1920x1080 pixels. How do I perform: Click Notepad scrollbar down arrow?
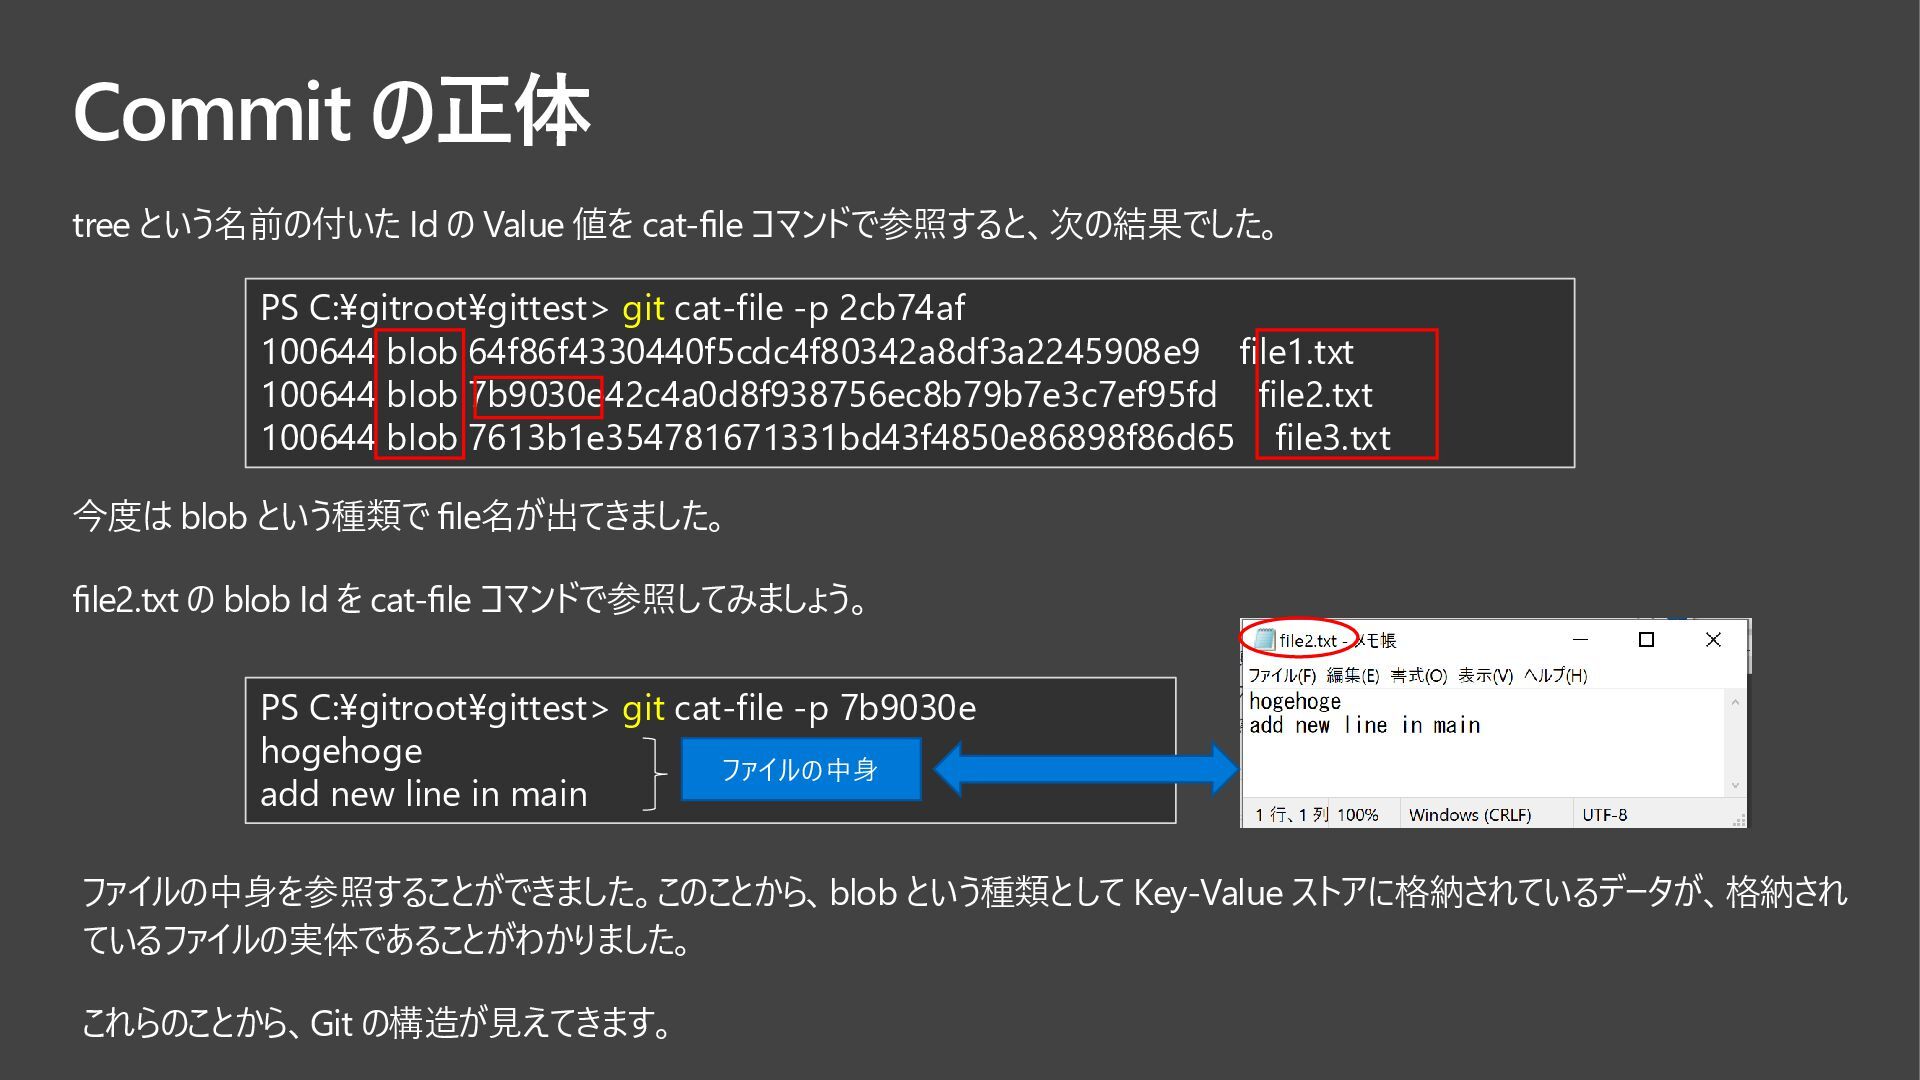[1735, 786]
